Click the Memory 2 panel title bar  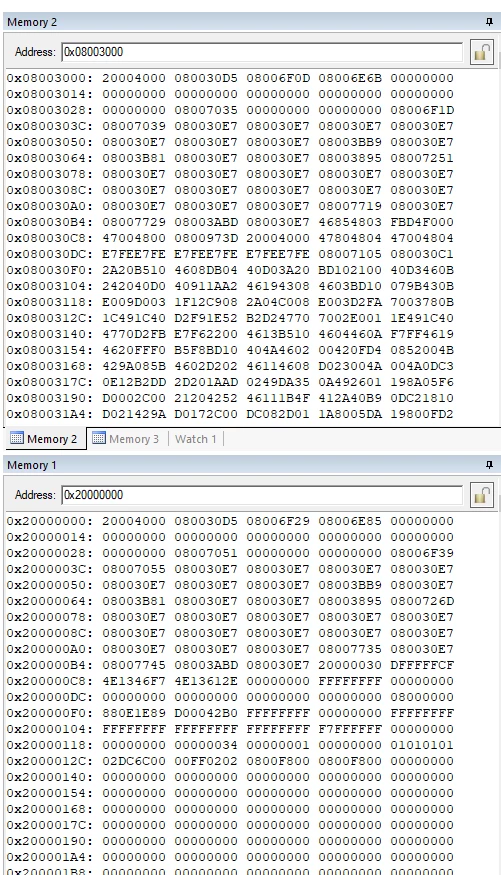tap(250, 22)
